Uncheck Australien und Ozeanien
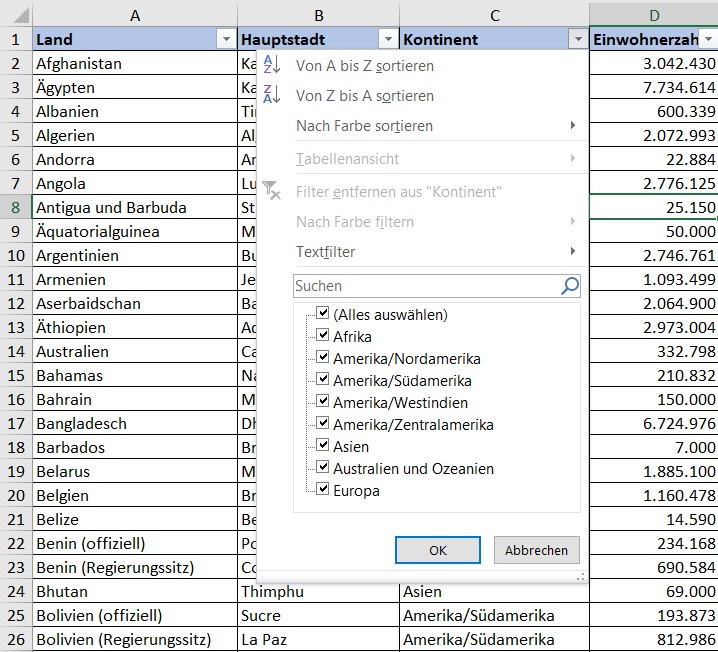This screenshot has height=652, width=718. 322,468
